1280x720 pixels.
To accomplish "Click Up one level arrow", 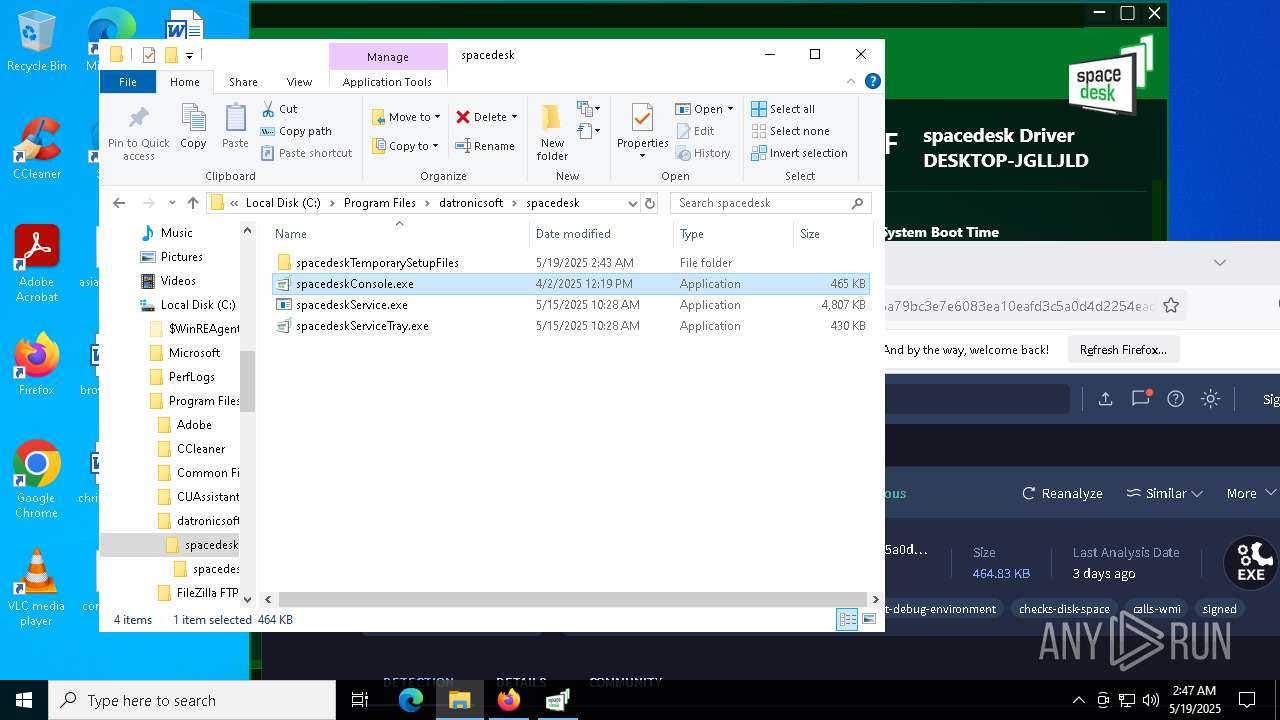I will pos(193,203).
